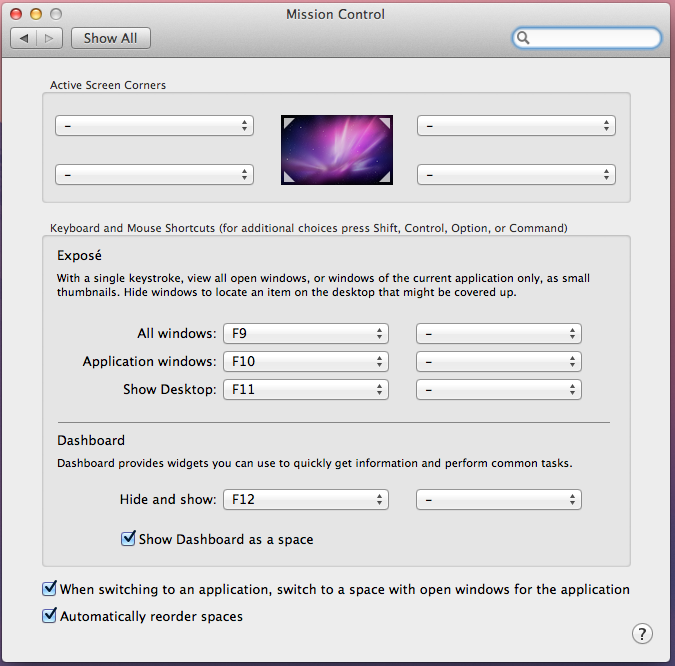Open Hide and show F12 dropdown

point(306,499)
